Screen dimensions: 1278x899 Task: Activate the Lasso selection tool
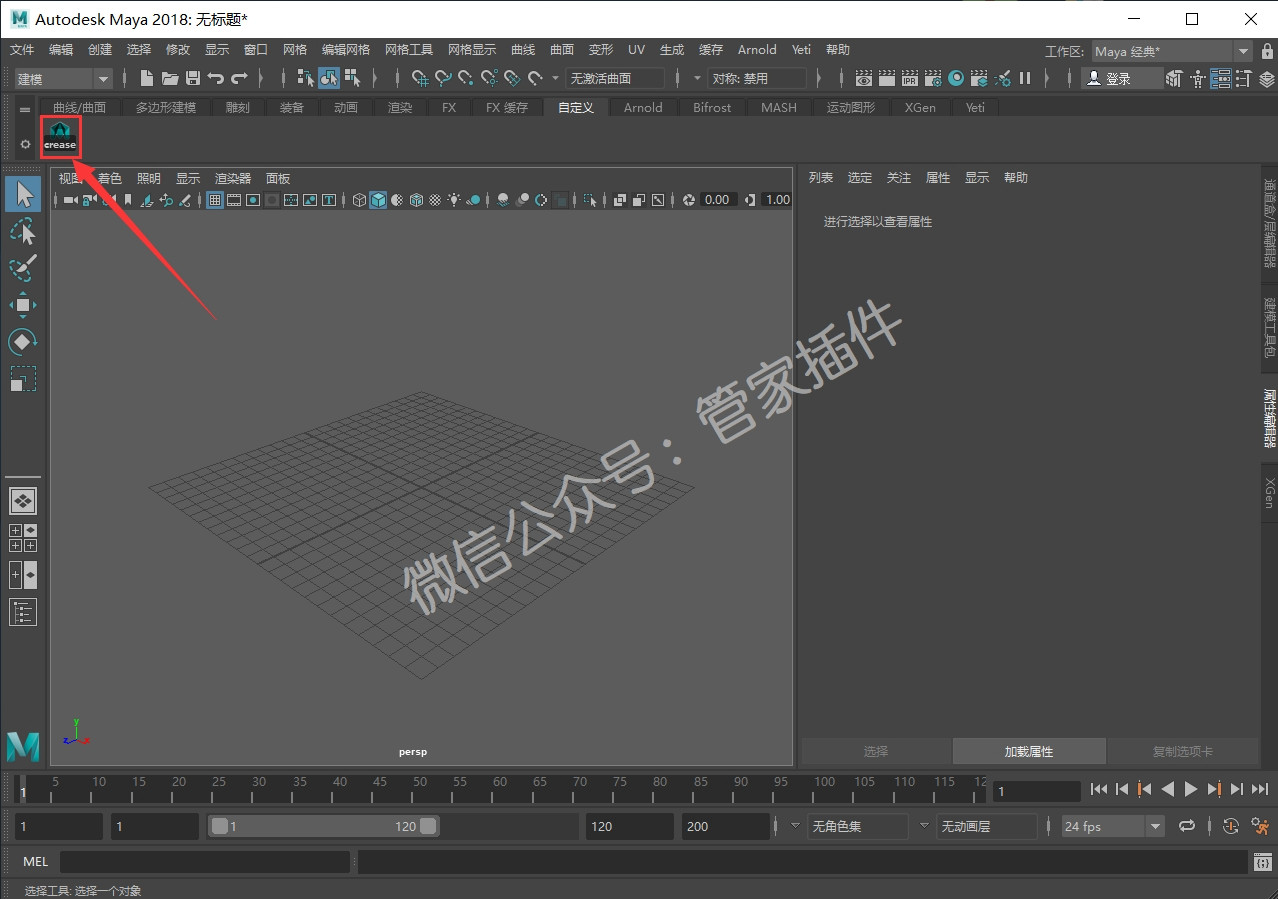[x=23, y=231]
